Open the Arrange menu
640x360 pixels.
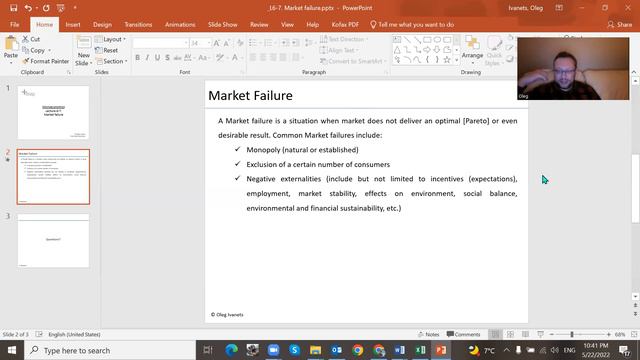click(472, 50)
